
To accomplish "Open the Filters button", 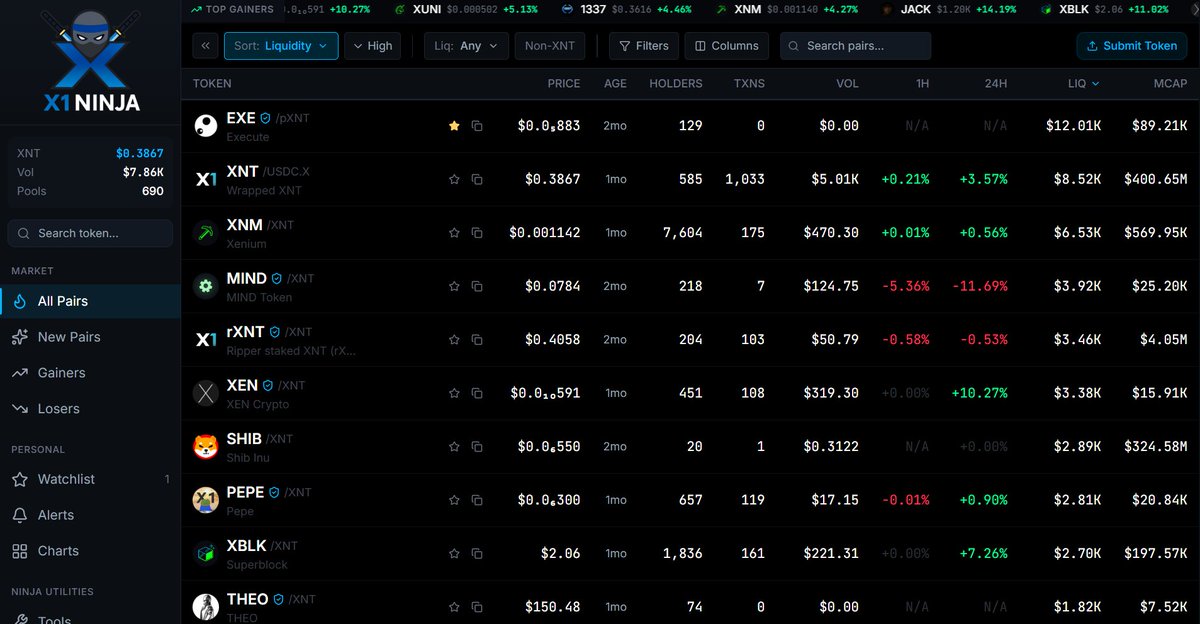I will pos(644,46).
